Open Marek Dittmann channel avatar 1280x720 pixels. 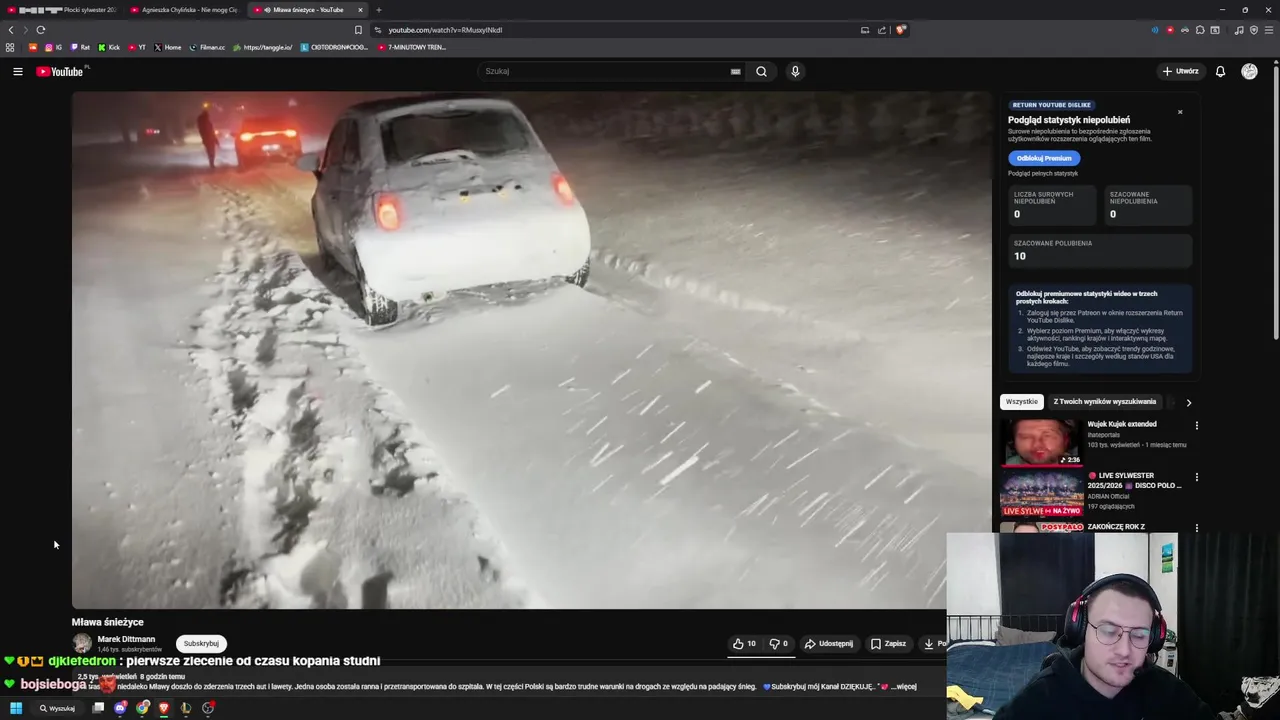(82, 644)
